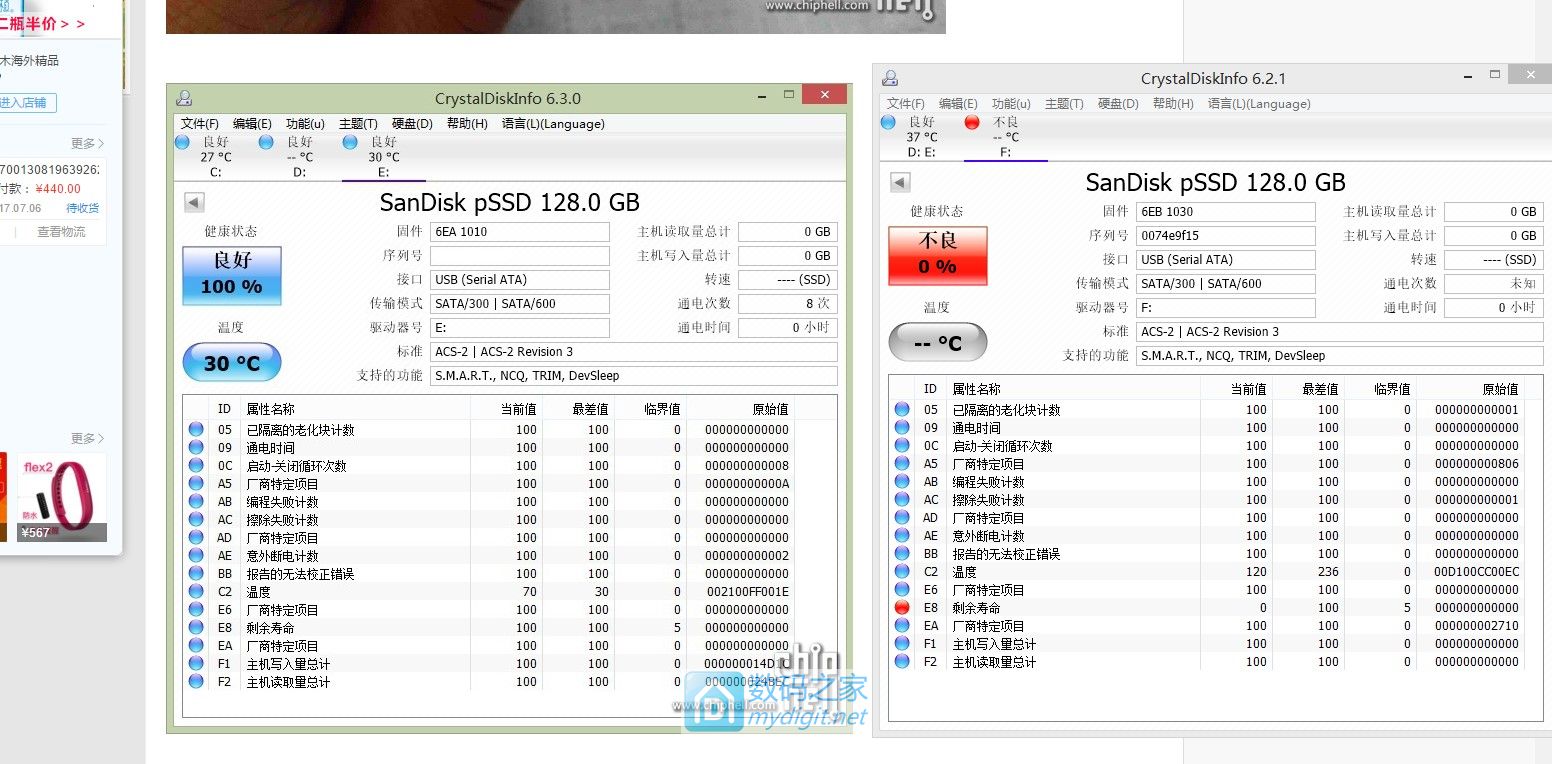Open the flex2 wristband product thumbnail
The height and width of the screenshot is (764, 1552).
pos(62,497)
